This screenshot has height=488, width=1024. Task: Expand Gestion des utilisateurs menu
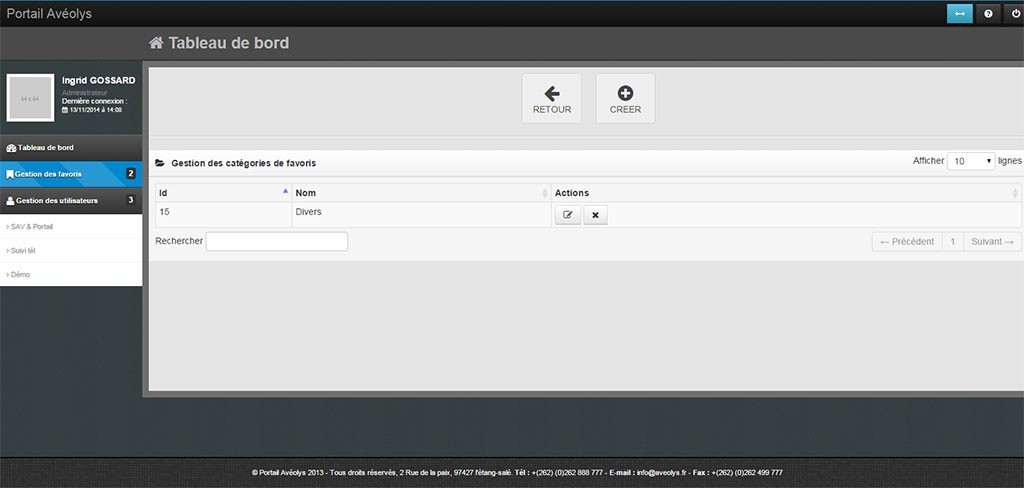(x=57, y=200)
